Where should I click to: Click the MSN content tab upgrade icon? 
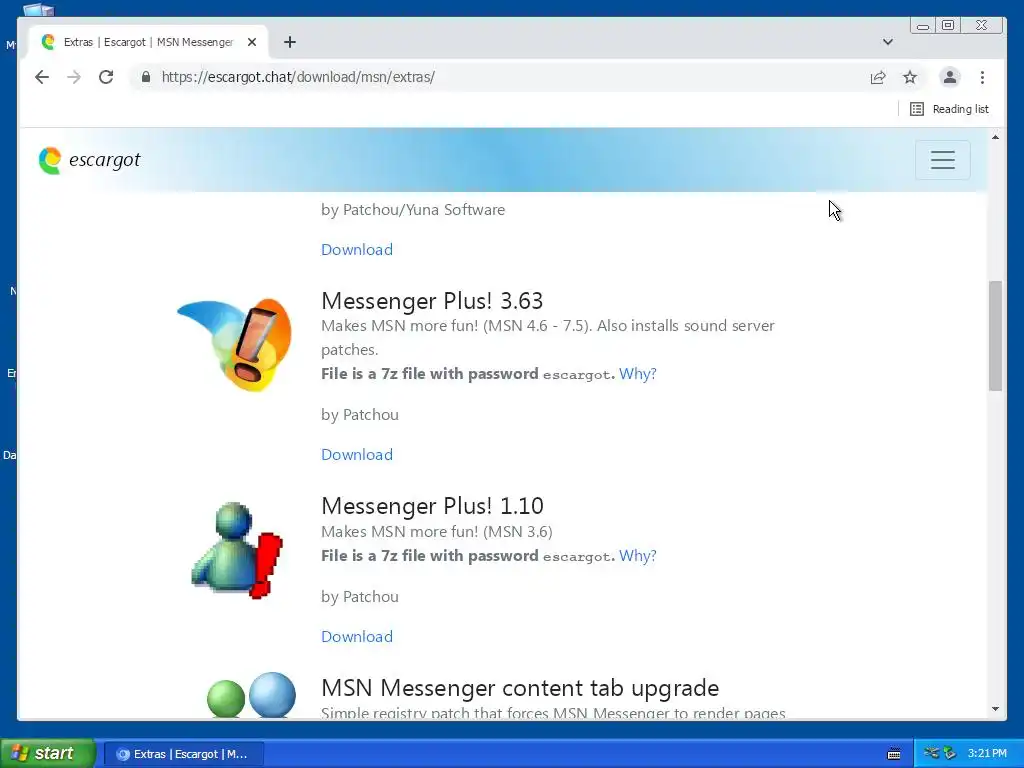[251, 695]
